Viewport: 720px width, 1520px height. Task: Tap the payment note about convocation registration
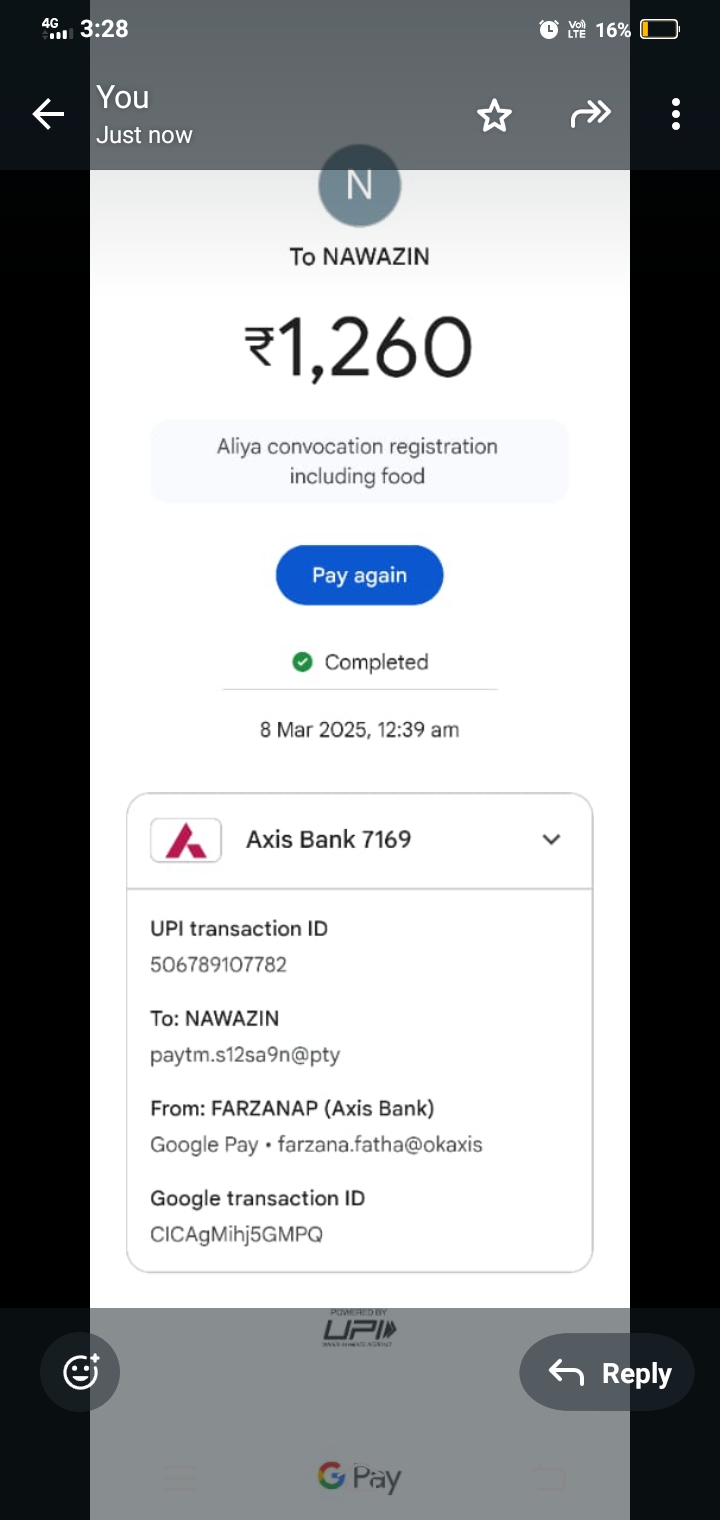coord(358,461)
